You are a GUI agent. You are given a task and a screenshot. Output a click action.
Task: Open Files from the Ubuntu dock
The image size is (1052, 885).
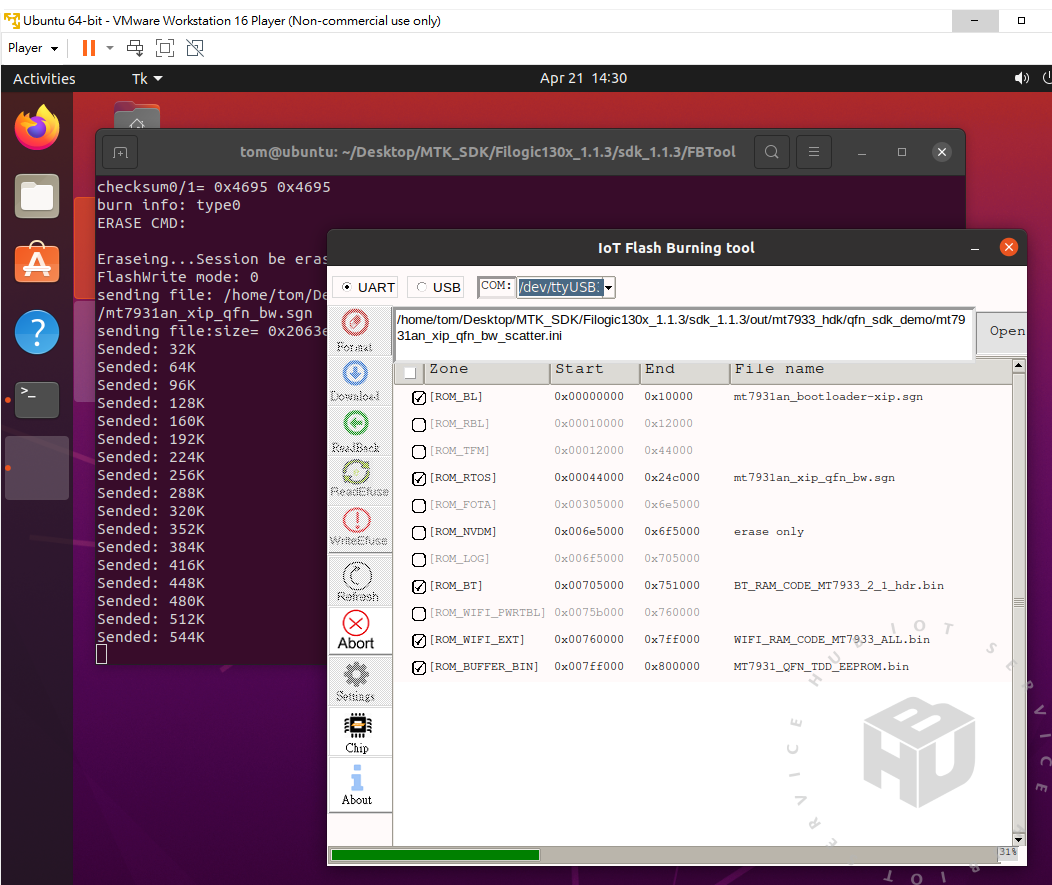37,197
